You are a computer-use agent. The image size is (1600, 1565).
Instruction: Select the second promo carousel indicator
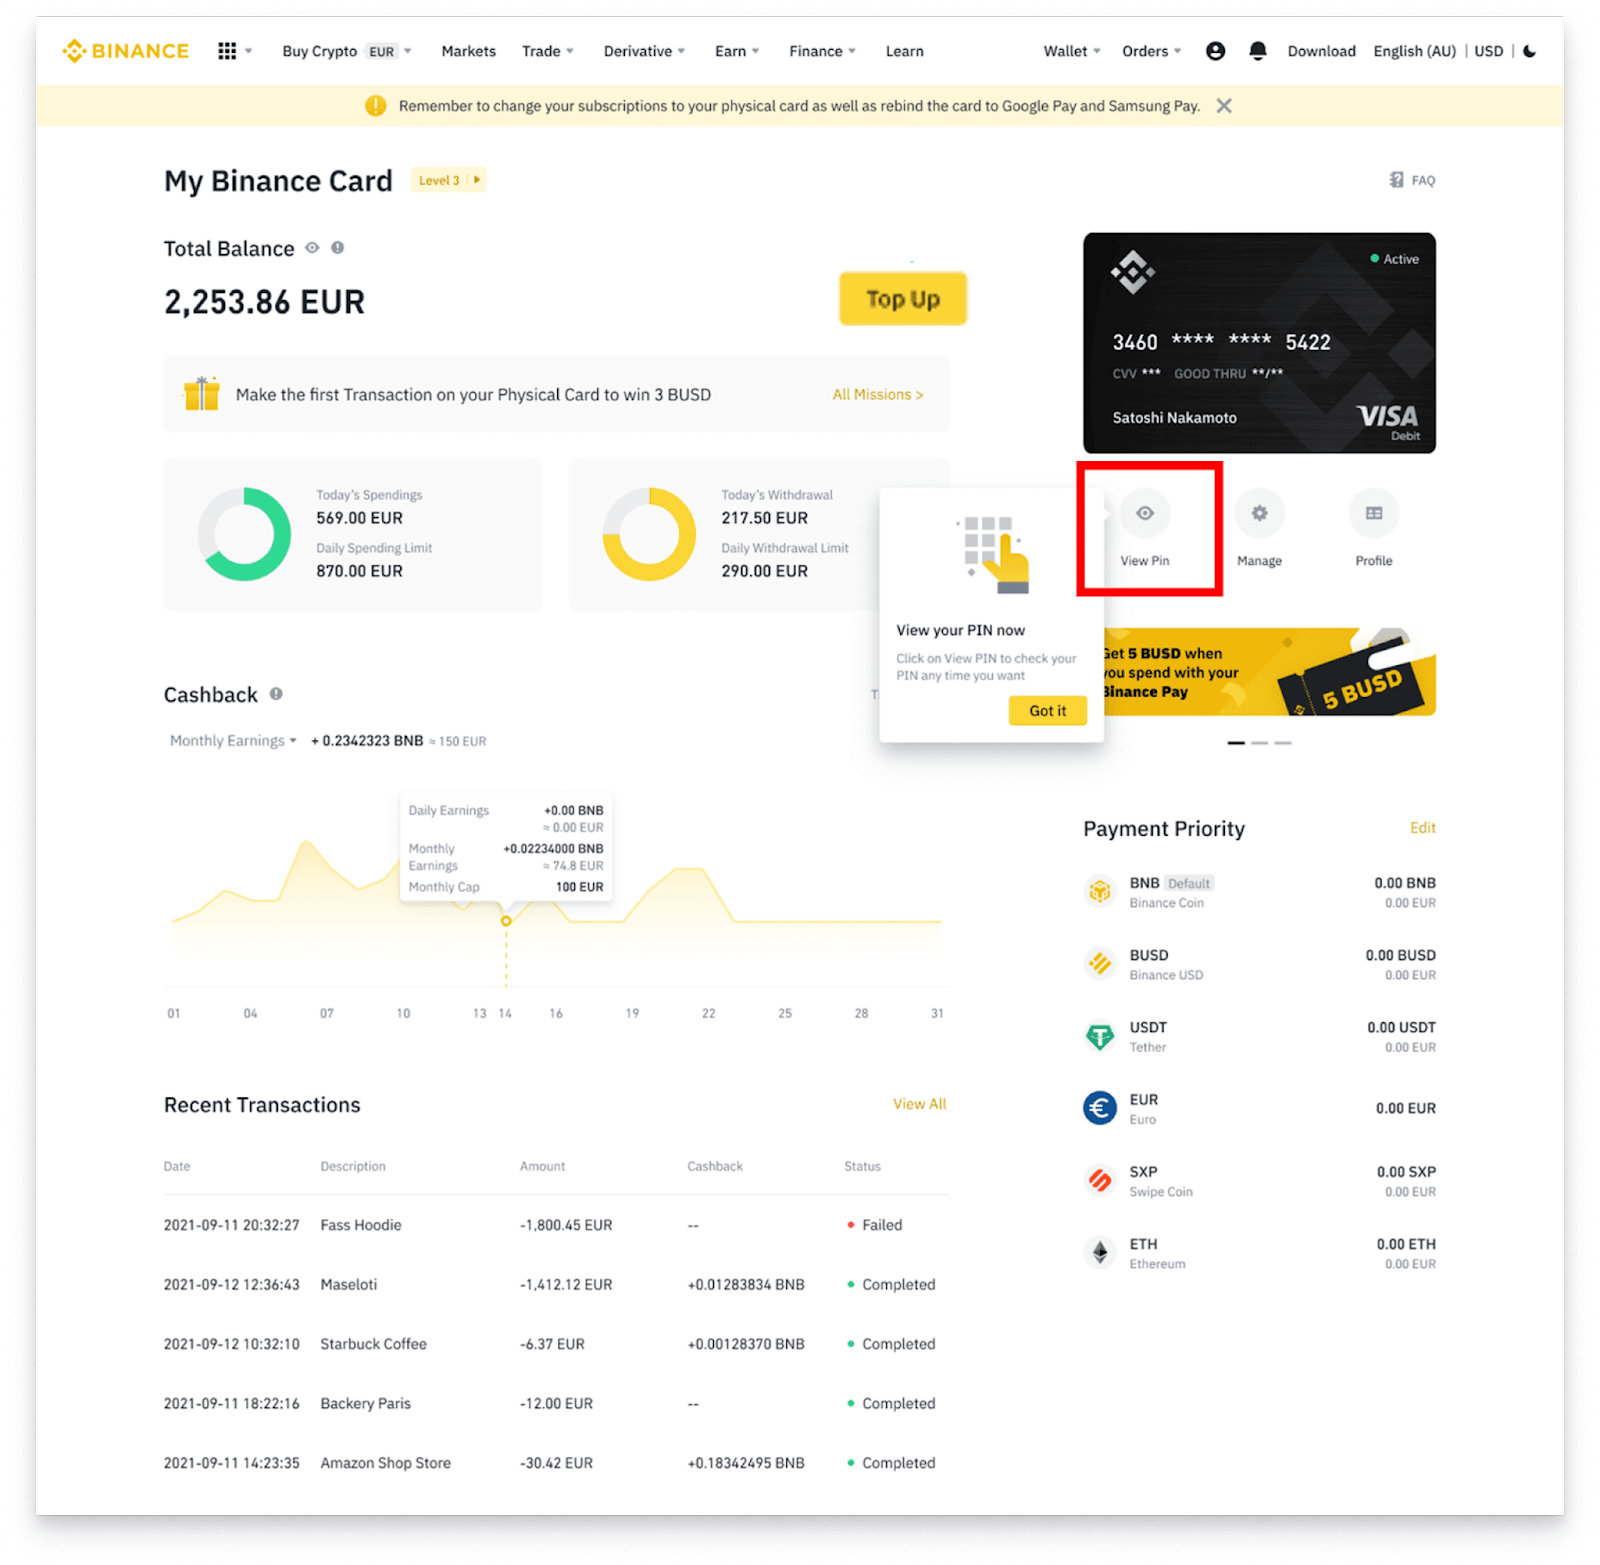[x=1260, y=743]
